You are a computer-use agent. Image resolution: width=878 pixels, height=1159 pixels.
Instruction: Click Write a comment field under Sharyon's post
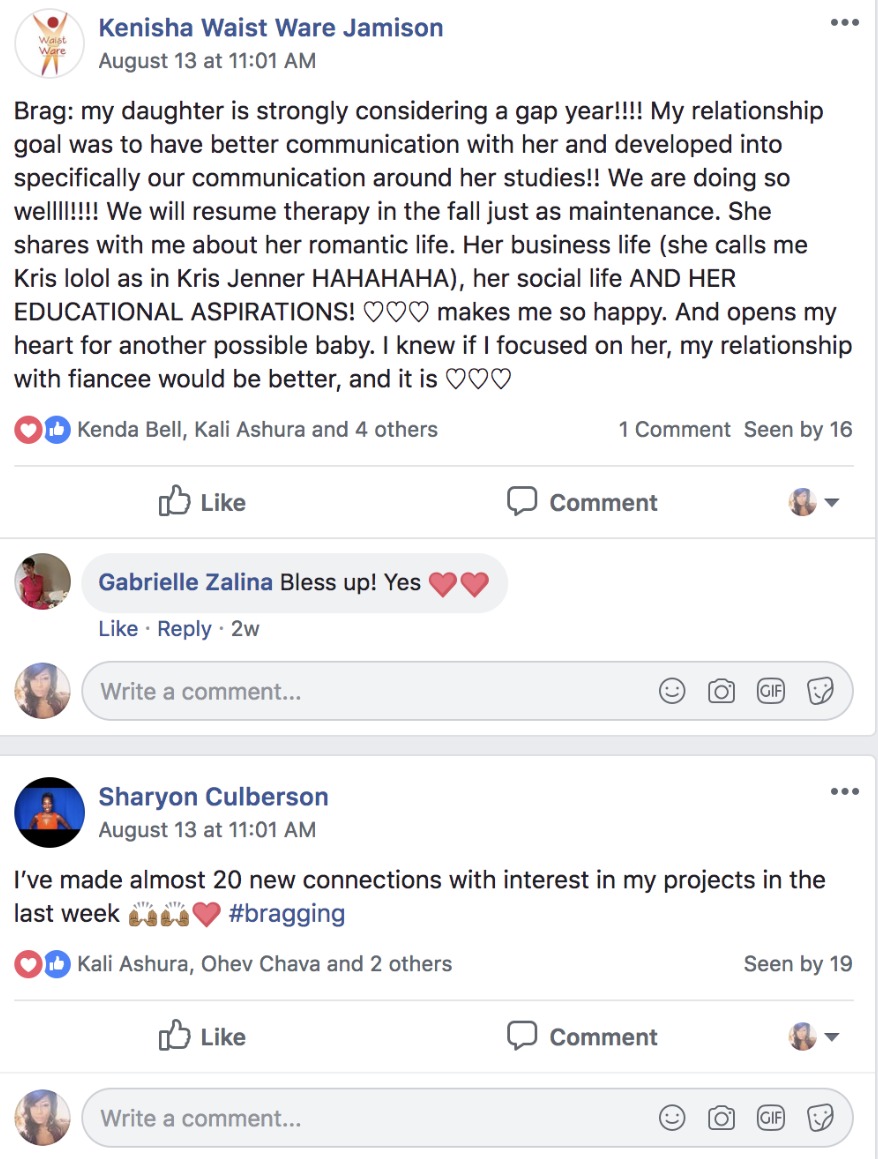467,1118
